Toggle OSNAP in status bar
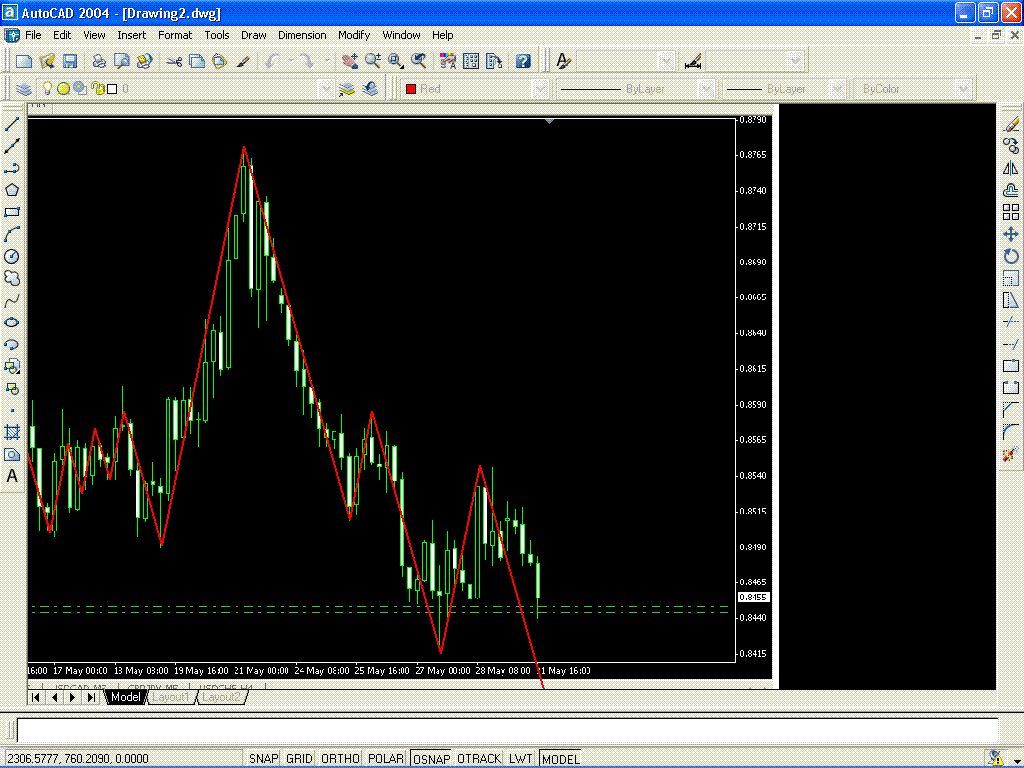 coord(431,758)
